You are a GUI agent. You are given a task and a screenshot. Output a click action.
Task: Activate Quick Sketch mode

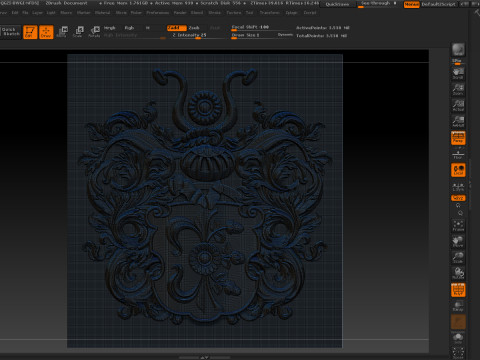click(x=10, y=32)
